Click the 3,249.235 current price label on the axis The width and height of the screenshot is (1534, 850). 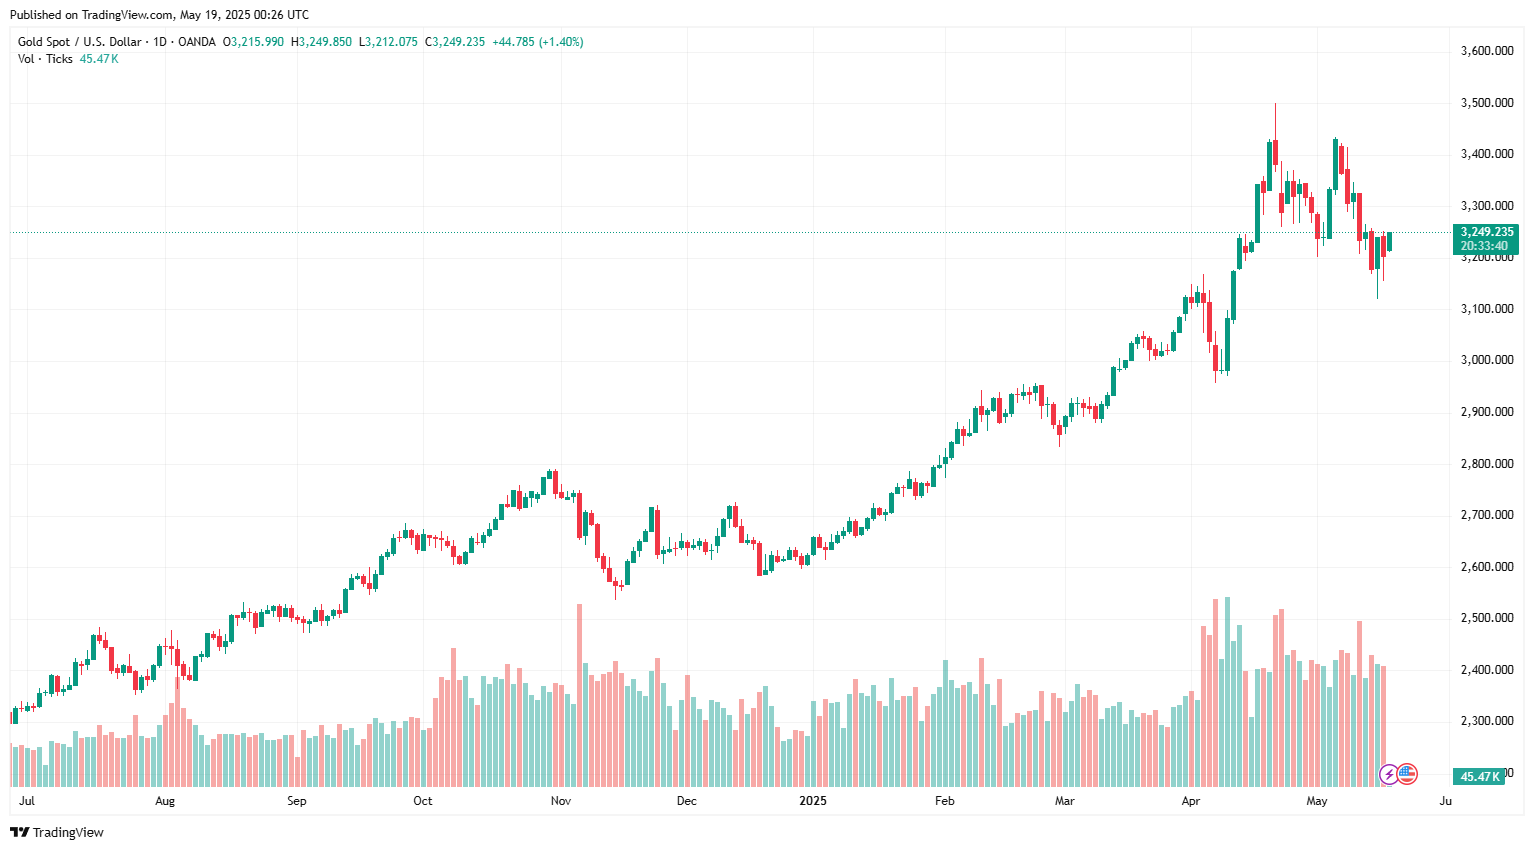pos(1486,232)
